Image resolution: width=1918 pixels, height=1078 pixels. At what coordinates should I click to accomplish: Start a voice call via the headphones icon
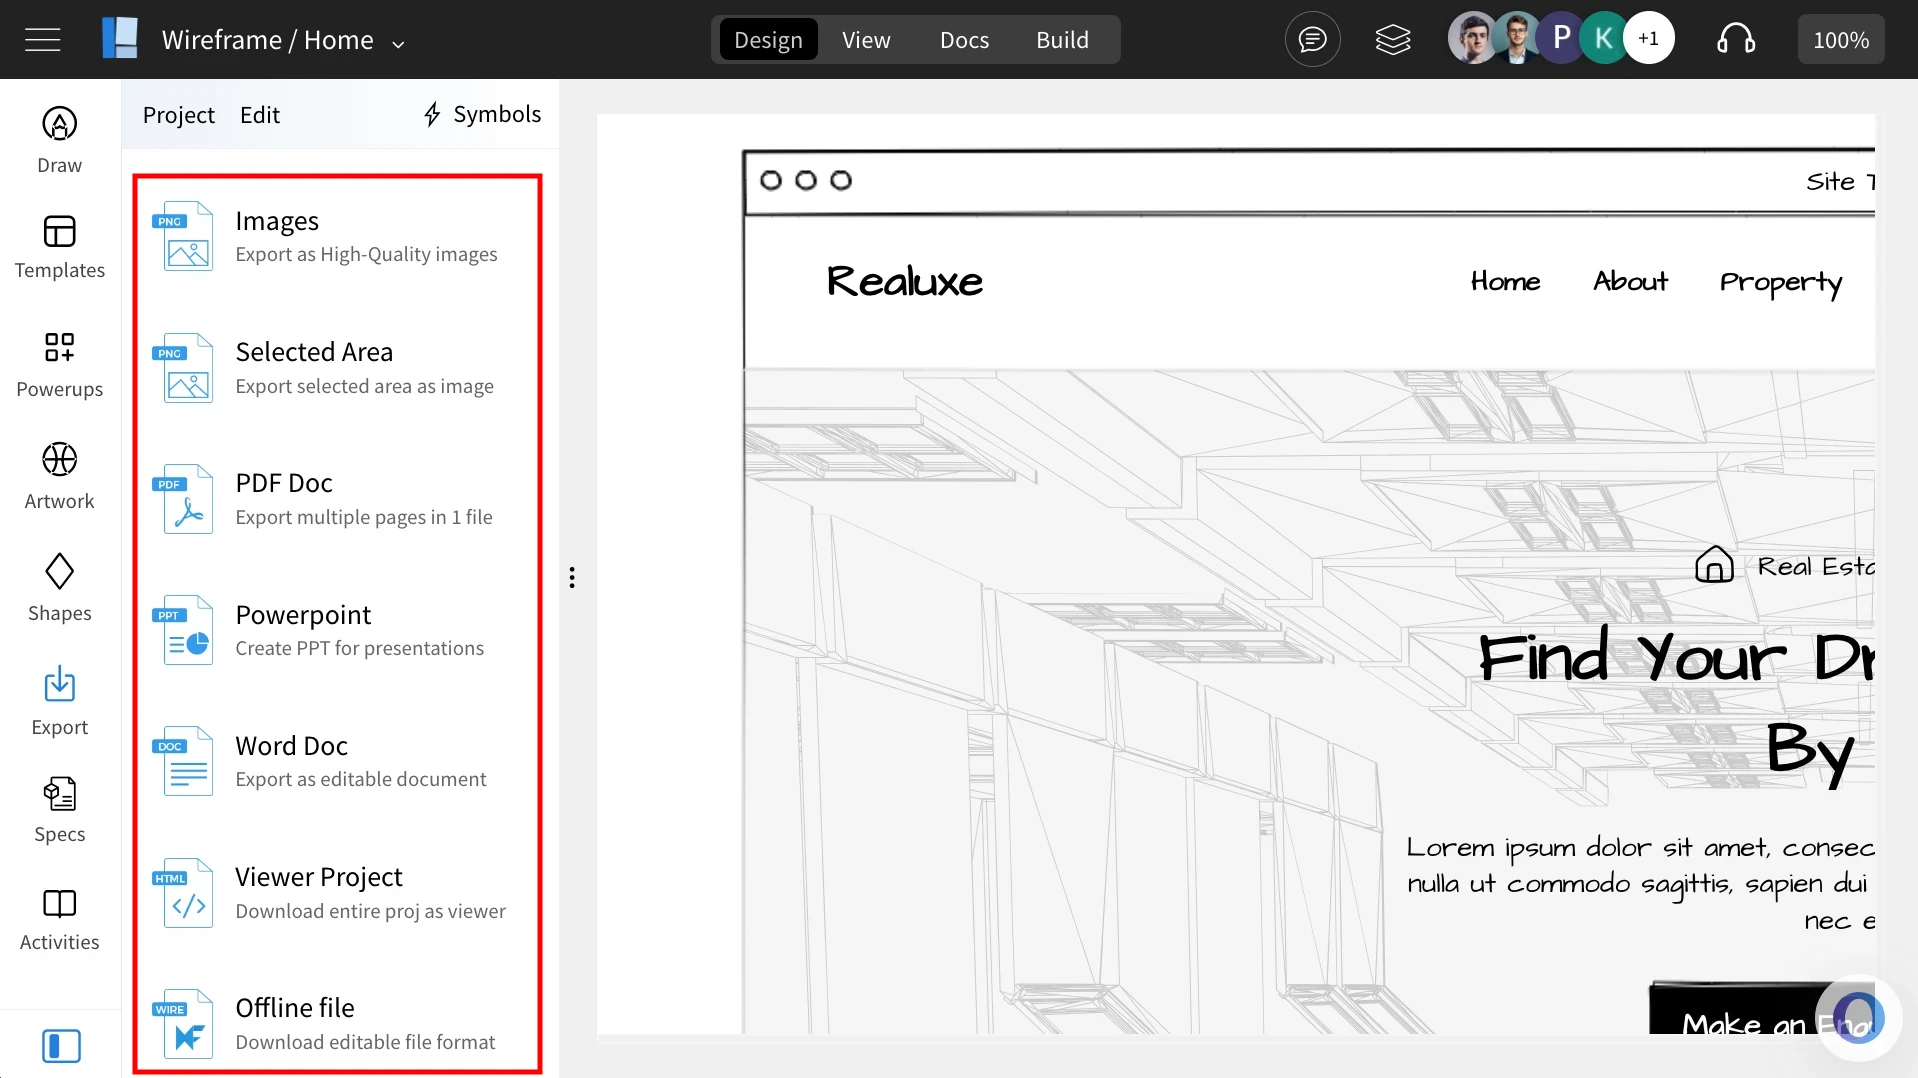pos(1737,39)
